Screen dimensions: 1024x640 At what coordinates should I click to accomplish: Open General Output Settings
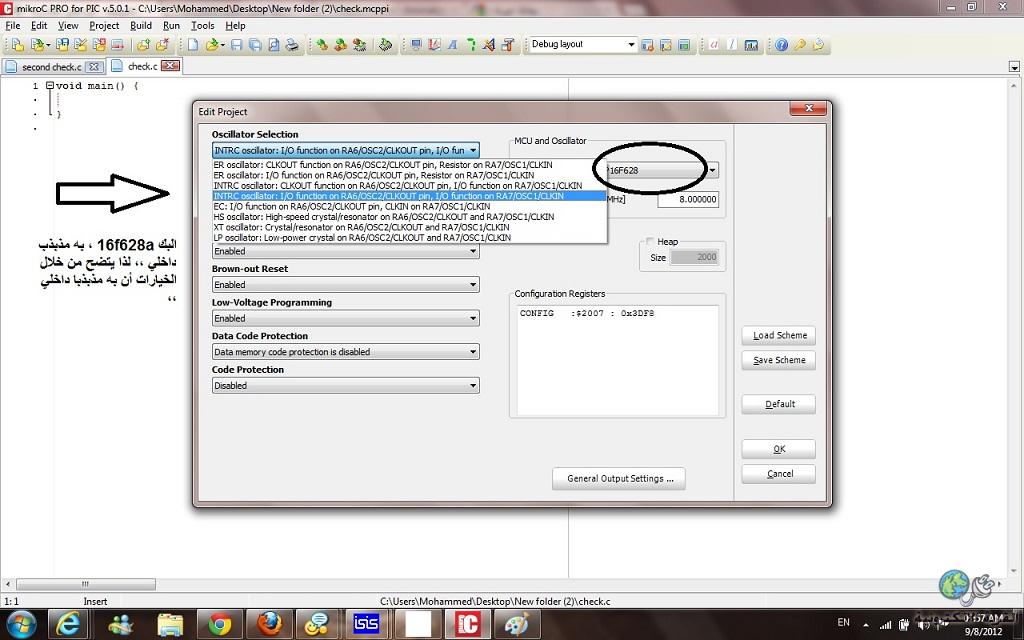[x=619, y=479]
